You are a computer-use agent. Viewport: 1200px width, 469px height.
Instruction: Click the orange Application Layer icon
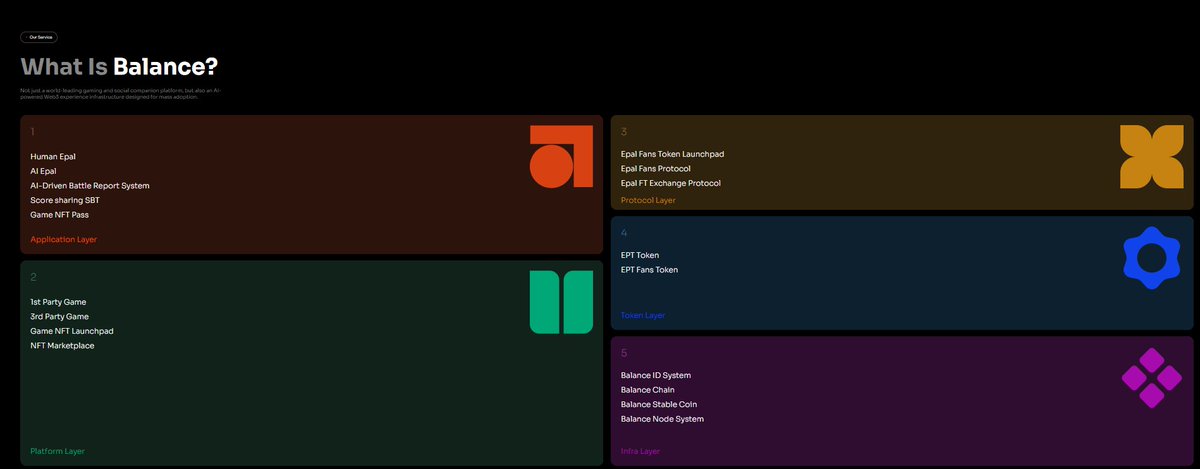click(561, 156)
